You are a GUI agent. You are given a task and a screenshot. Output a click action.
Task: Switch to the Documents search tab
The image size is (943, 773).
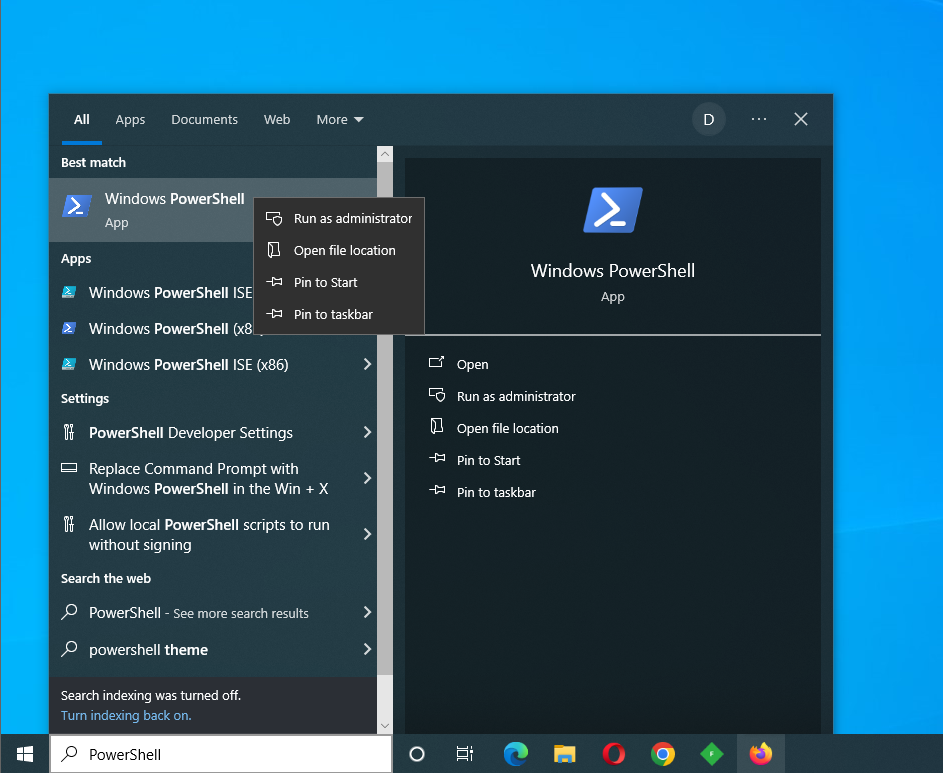click(204, 119)
